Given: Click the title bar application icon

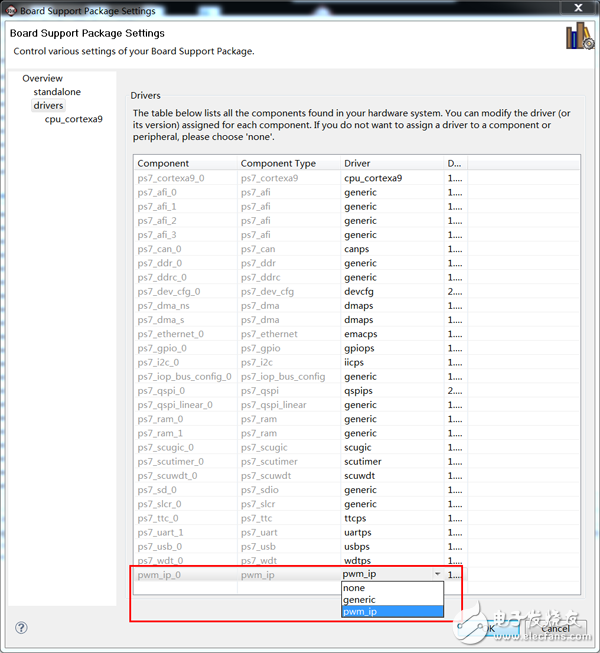Looking at the screenshot, I should point(11,11).
